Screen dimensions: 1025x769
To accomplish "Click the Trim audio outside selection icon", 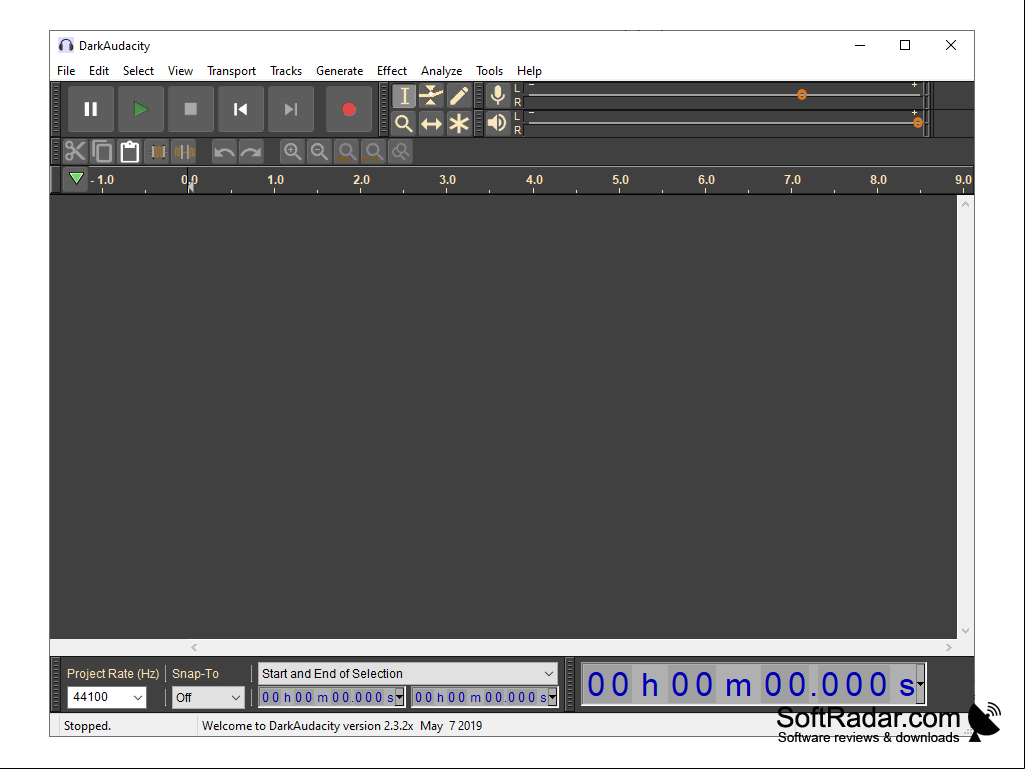I will click(x=157, y=152).
